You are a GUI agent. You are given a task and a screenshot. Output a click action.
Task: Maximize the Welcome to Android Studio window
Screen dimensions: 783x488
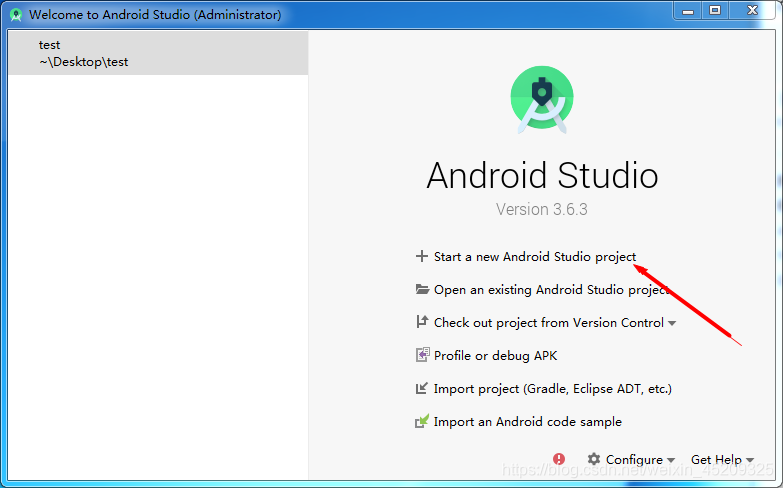(715, 10)
